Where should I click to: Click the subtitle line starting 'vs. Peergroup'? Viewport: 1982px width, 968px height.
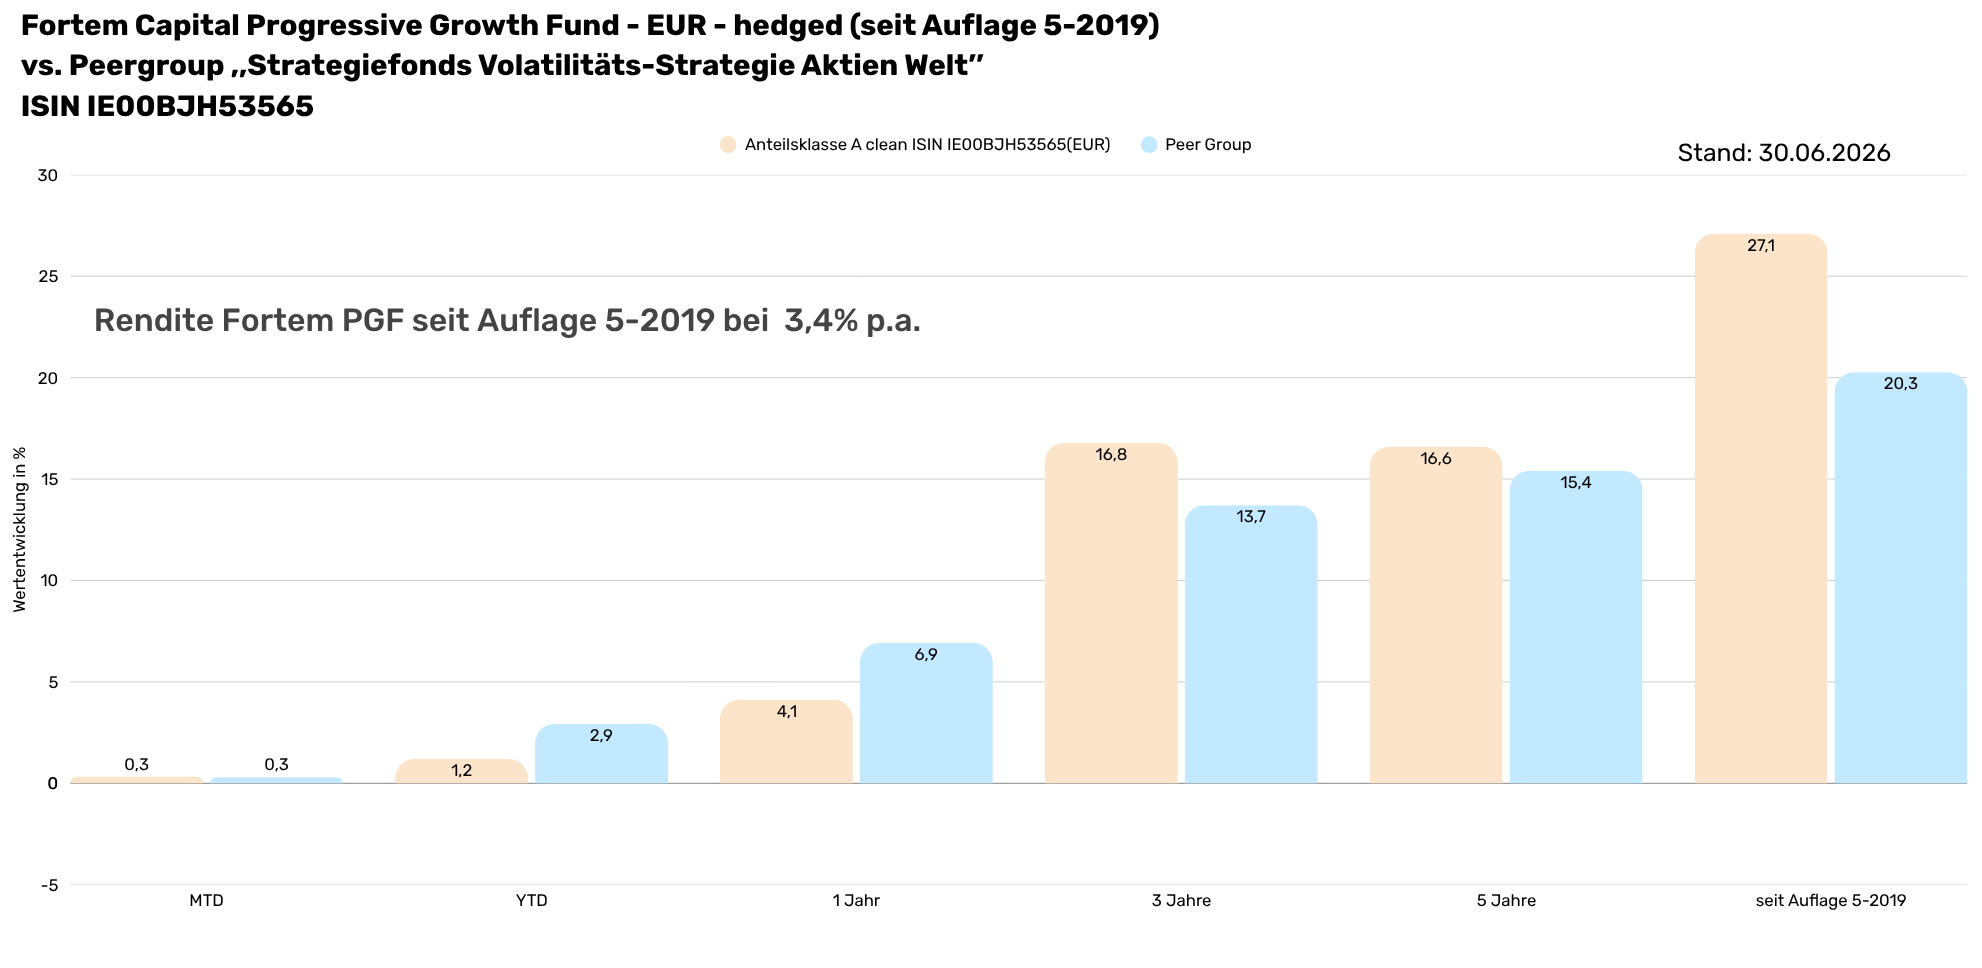[503, 66]
